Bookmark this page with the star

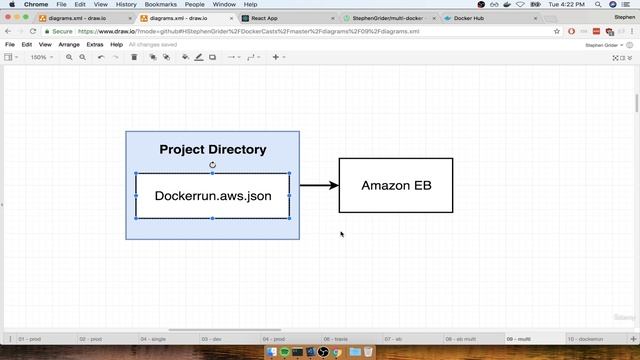pos(556,31)
